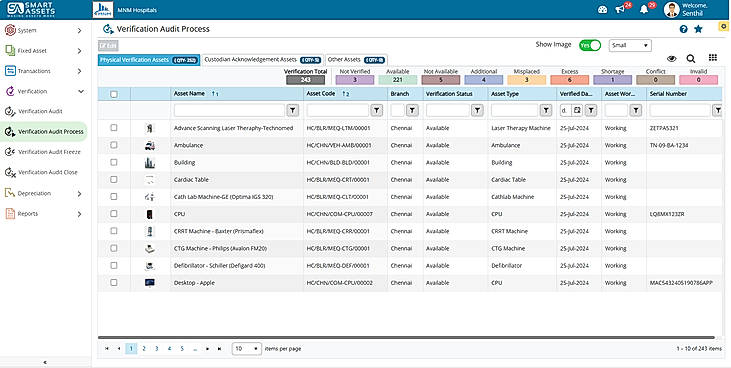Viewport: 731px width, 368px height.
Task: Open the dashboard gauge icon in header
Action: (602, 9)
